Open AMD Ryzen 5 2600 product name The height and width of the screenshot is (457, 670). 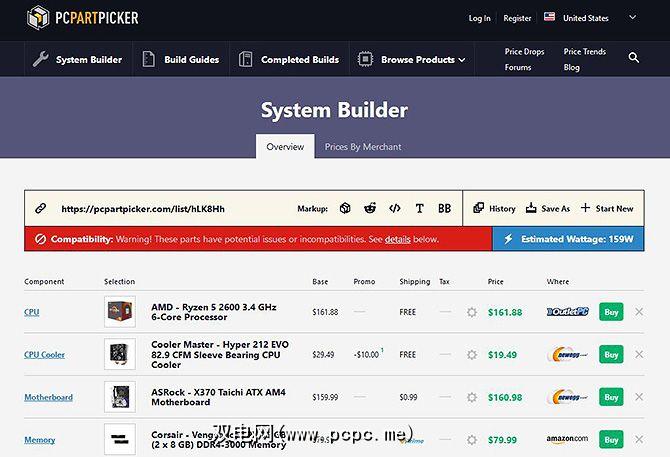tap(214, 312)
